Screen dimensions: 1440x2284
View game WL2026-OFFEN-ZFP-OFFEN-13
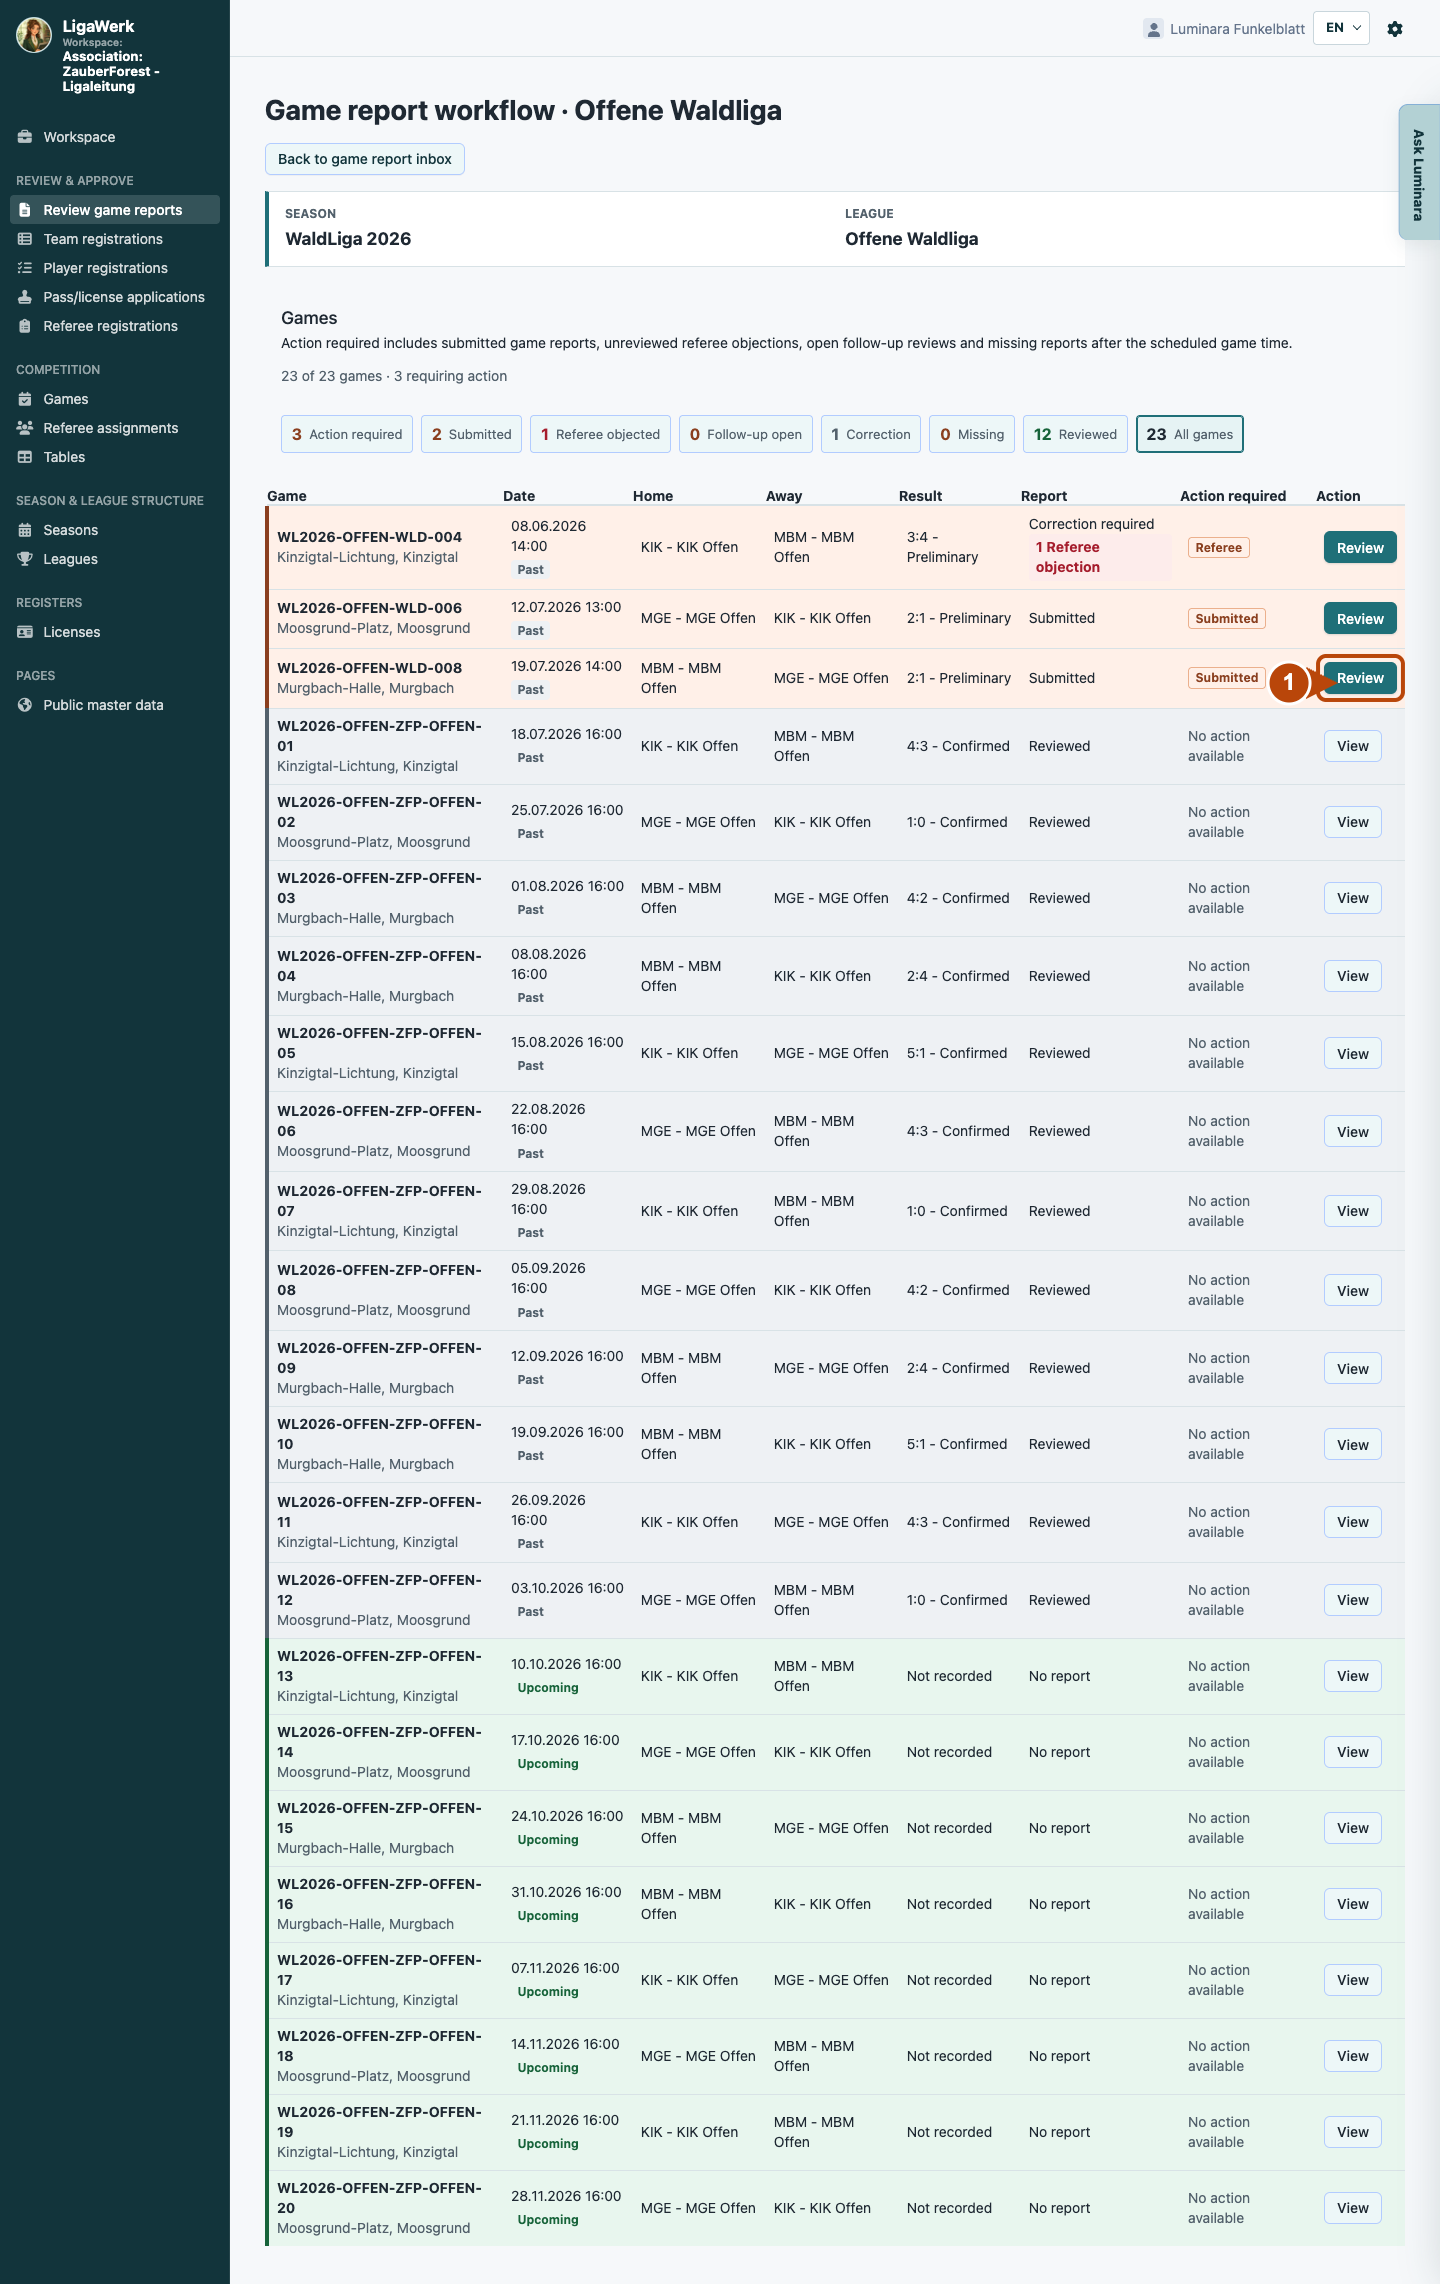(x=1353, y=1676)
